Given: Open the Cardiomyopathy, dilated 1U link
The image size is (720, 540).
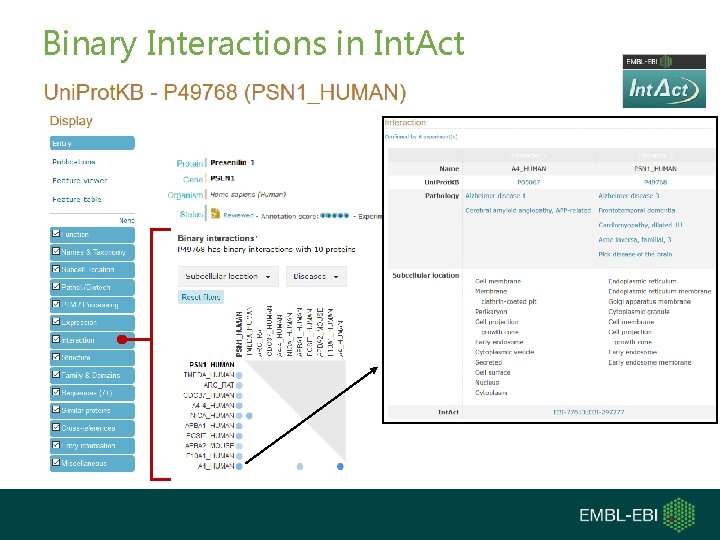Looking at the screenshot, I should tap(640, 225).
